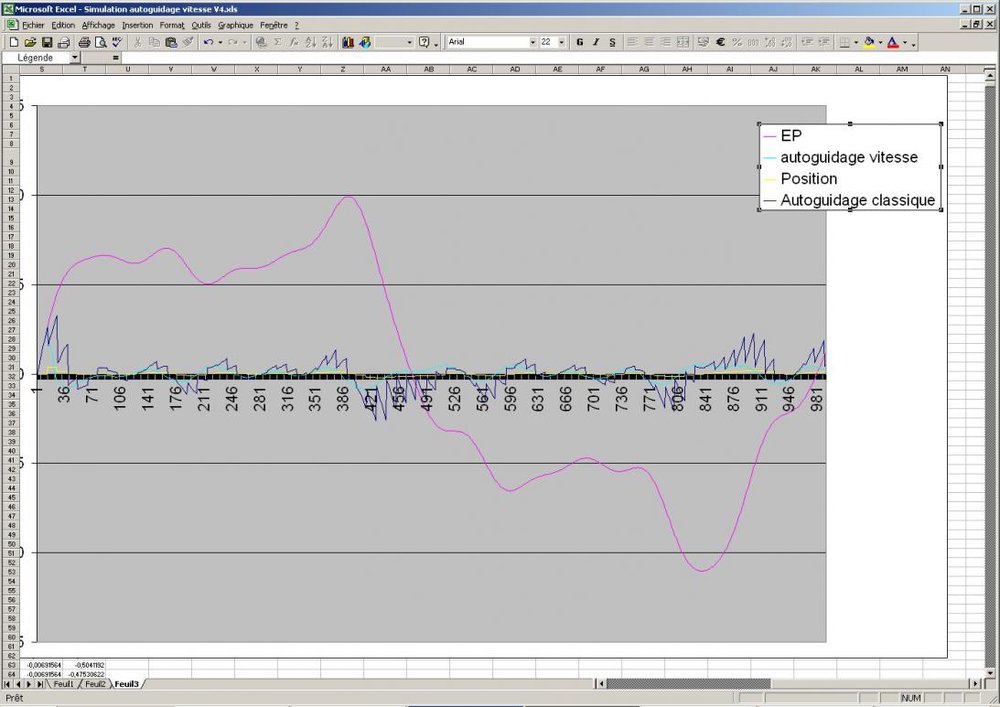Toggle underline (S) formatting
Image resolution: width=1000 pixels, height=707 pixels.
coord(612,42)
